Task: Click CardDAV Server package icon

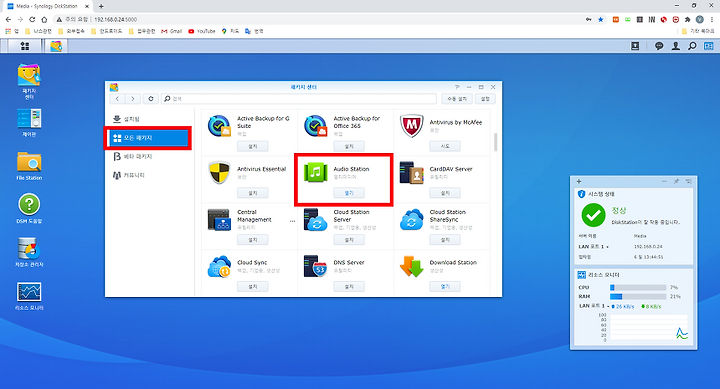Action: click(x=411, y=172)
